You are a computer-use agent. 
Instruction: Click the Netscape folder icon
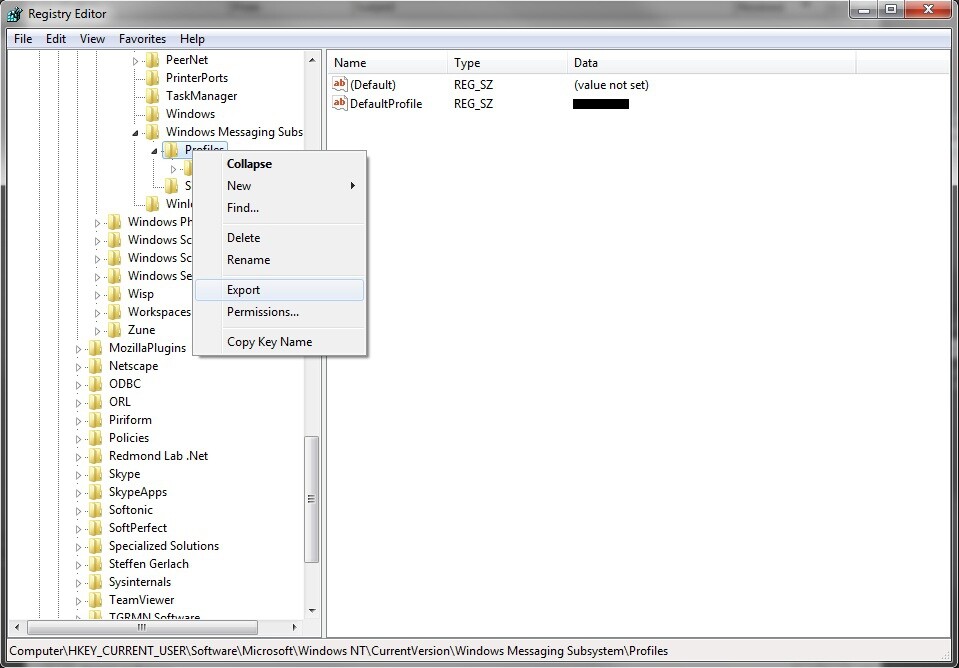(x=93, y=366)
